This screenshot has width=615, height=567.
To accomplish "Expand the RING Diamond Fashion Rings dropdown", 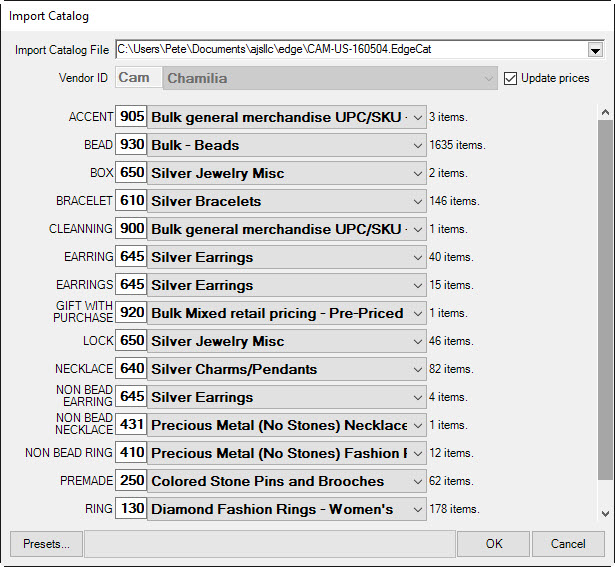I will 418,509.
